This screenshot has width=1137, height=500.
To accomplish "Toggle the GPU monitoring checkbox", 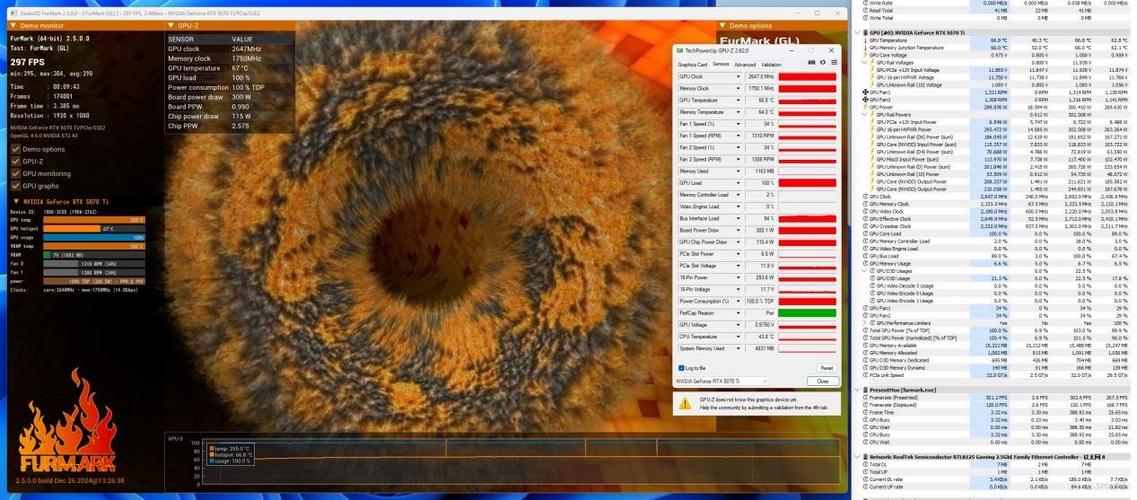I will pyautogui.click(x=15, y=173).
